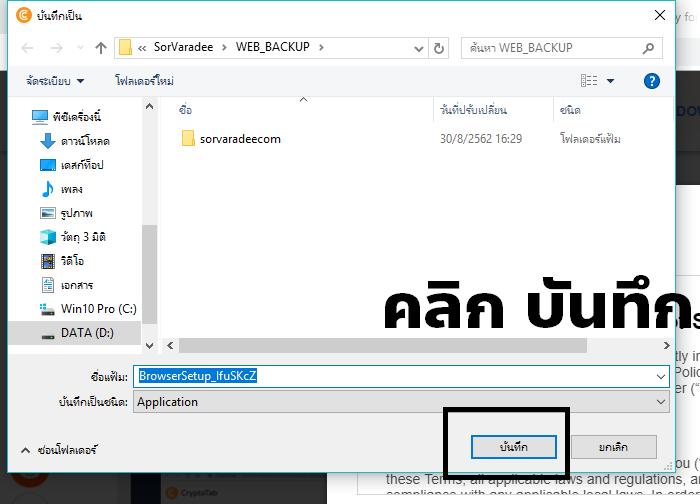Open the save as type Application dropdown
The height and width of the screenshot is (504, 700).
pyautogui.click(x=401, y=402)
